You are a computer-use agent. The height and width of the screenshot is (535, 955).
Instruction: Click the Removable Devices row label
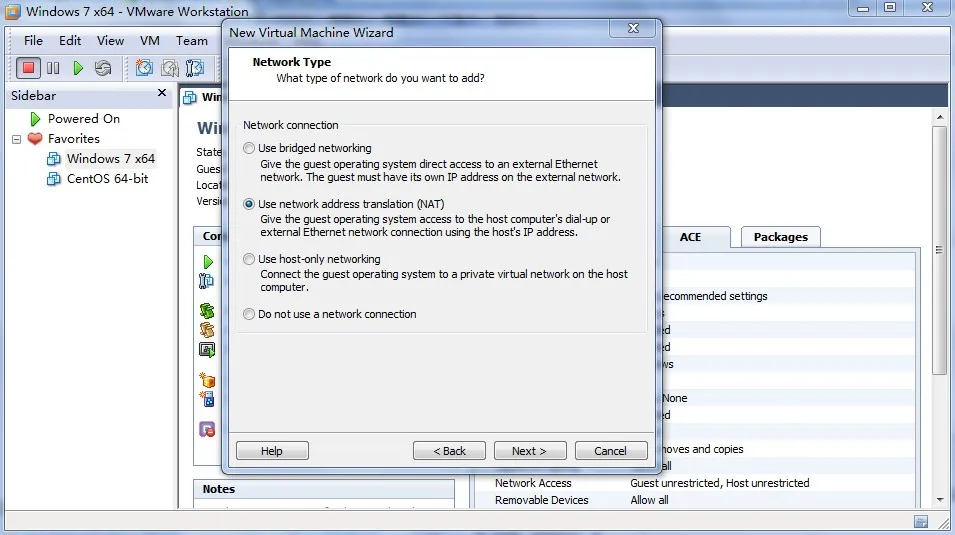pos(541,500)
